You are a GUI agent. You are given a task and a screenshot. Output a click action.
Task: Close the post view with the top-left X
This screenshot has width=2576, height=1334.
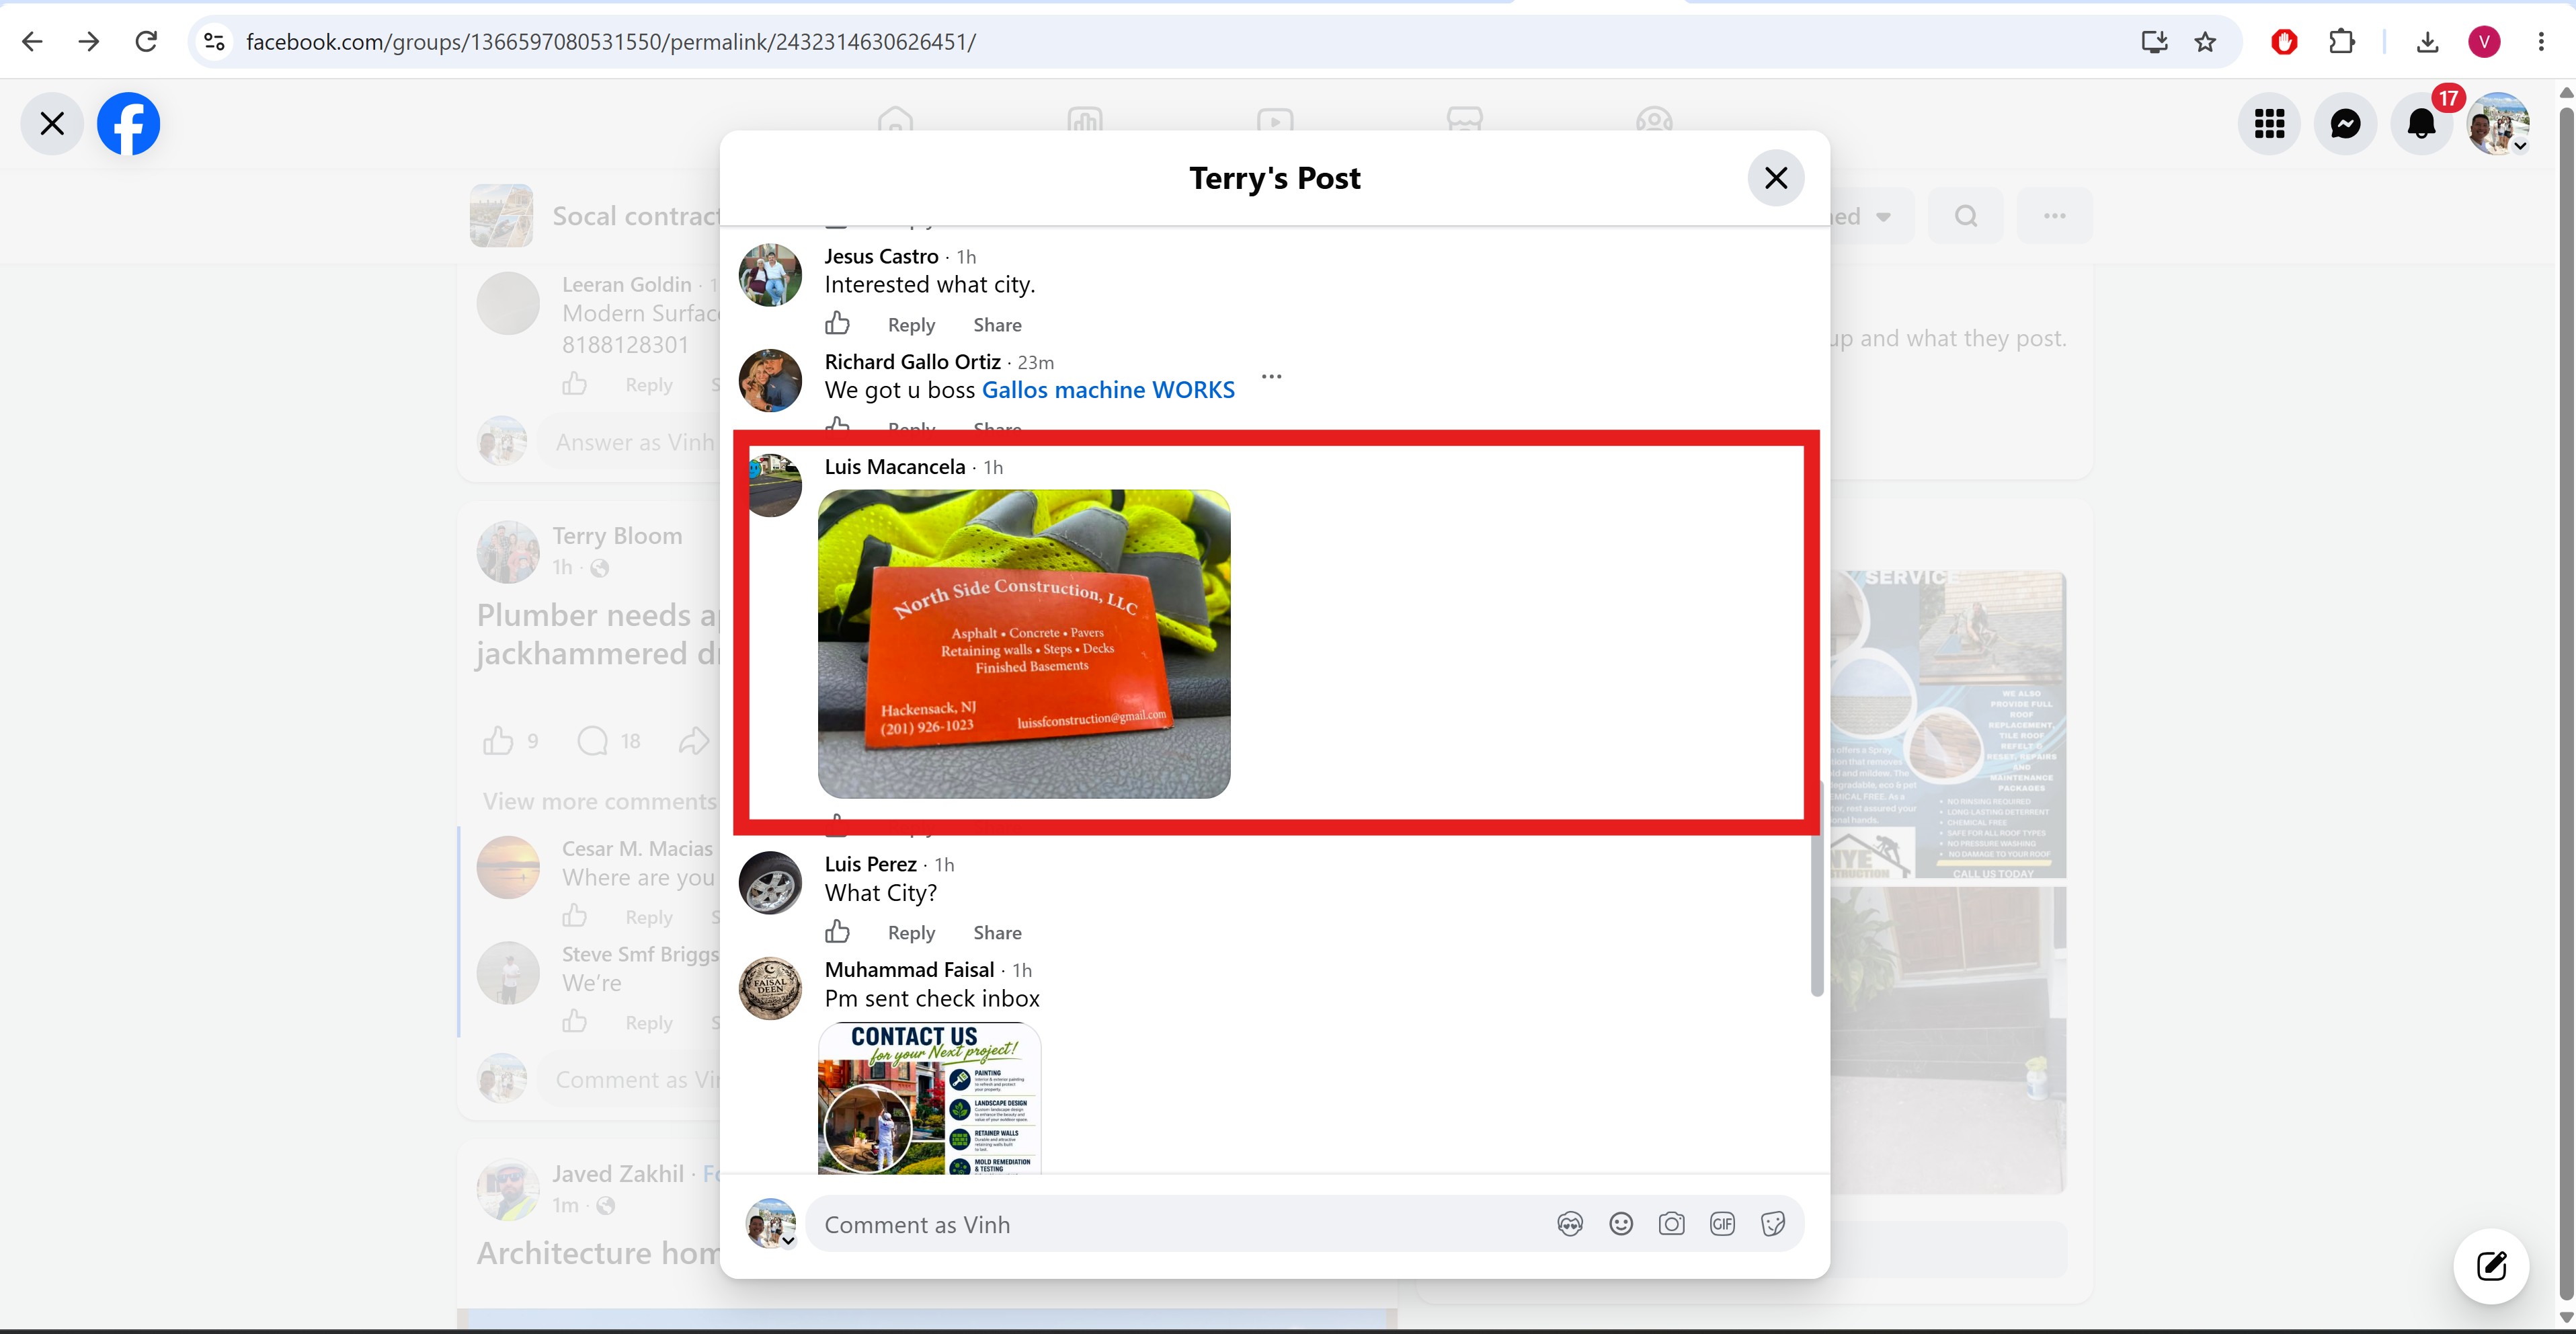coord(52,123)
